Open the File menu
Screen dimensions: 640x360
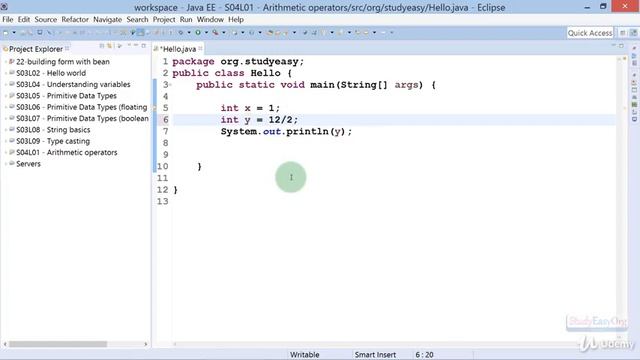[x=7, y=20]
